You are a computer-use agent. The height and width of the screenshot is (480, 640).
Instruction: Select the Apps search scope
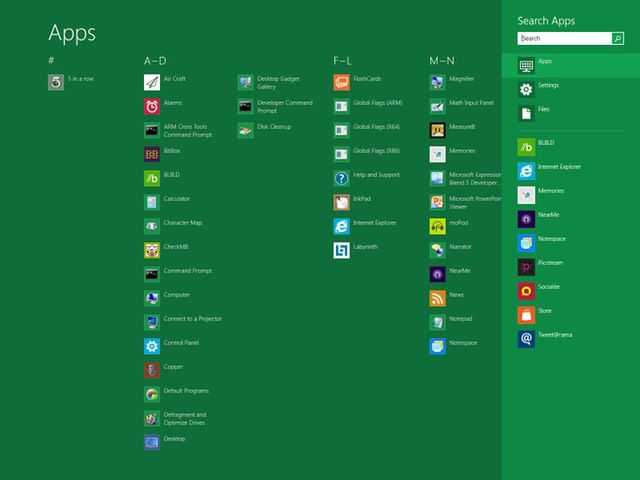point(571,65)
